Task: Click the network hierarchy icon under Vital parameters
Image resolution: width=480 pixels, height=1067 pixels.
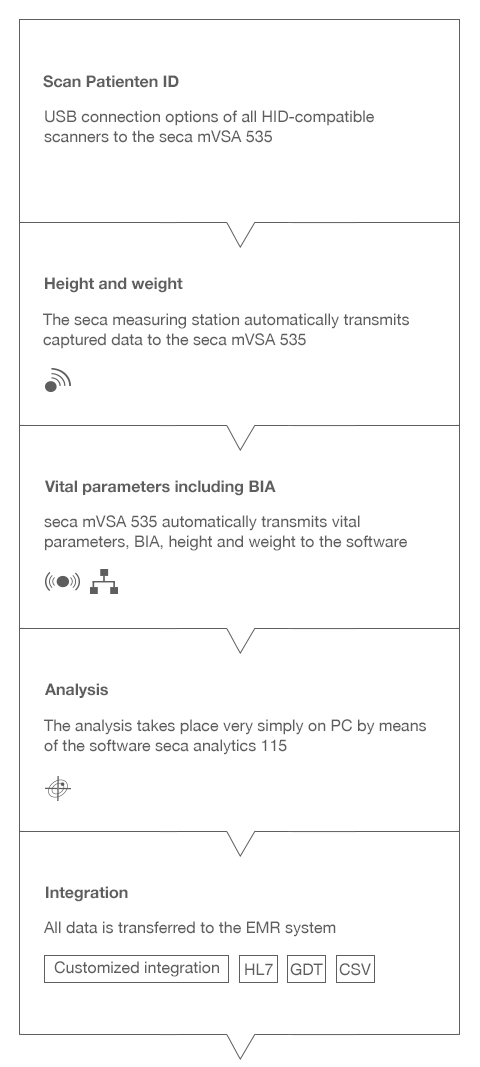Action: pyautogui.click(x=104, y=582)
